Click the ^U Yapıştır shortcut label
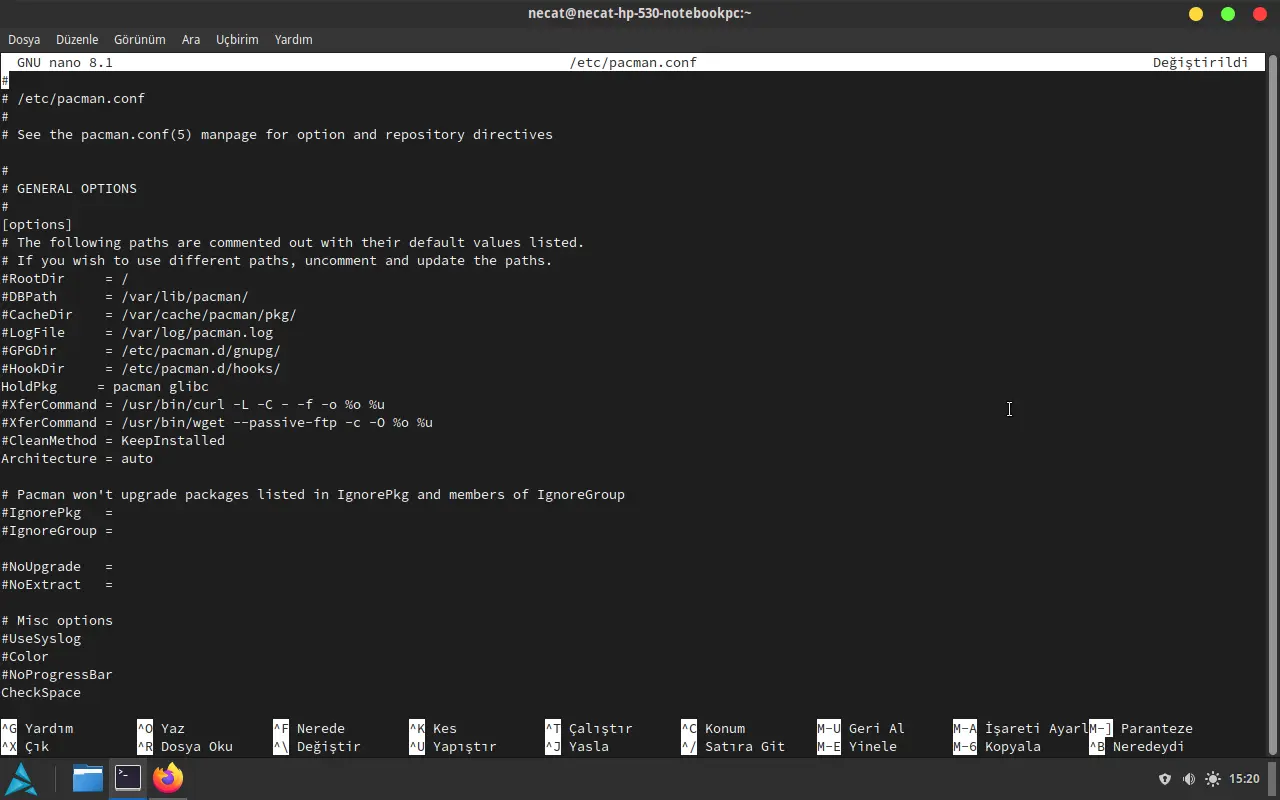 click(453, 746)
